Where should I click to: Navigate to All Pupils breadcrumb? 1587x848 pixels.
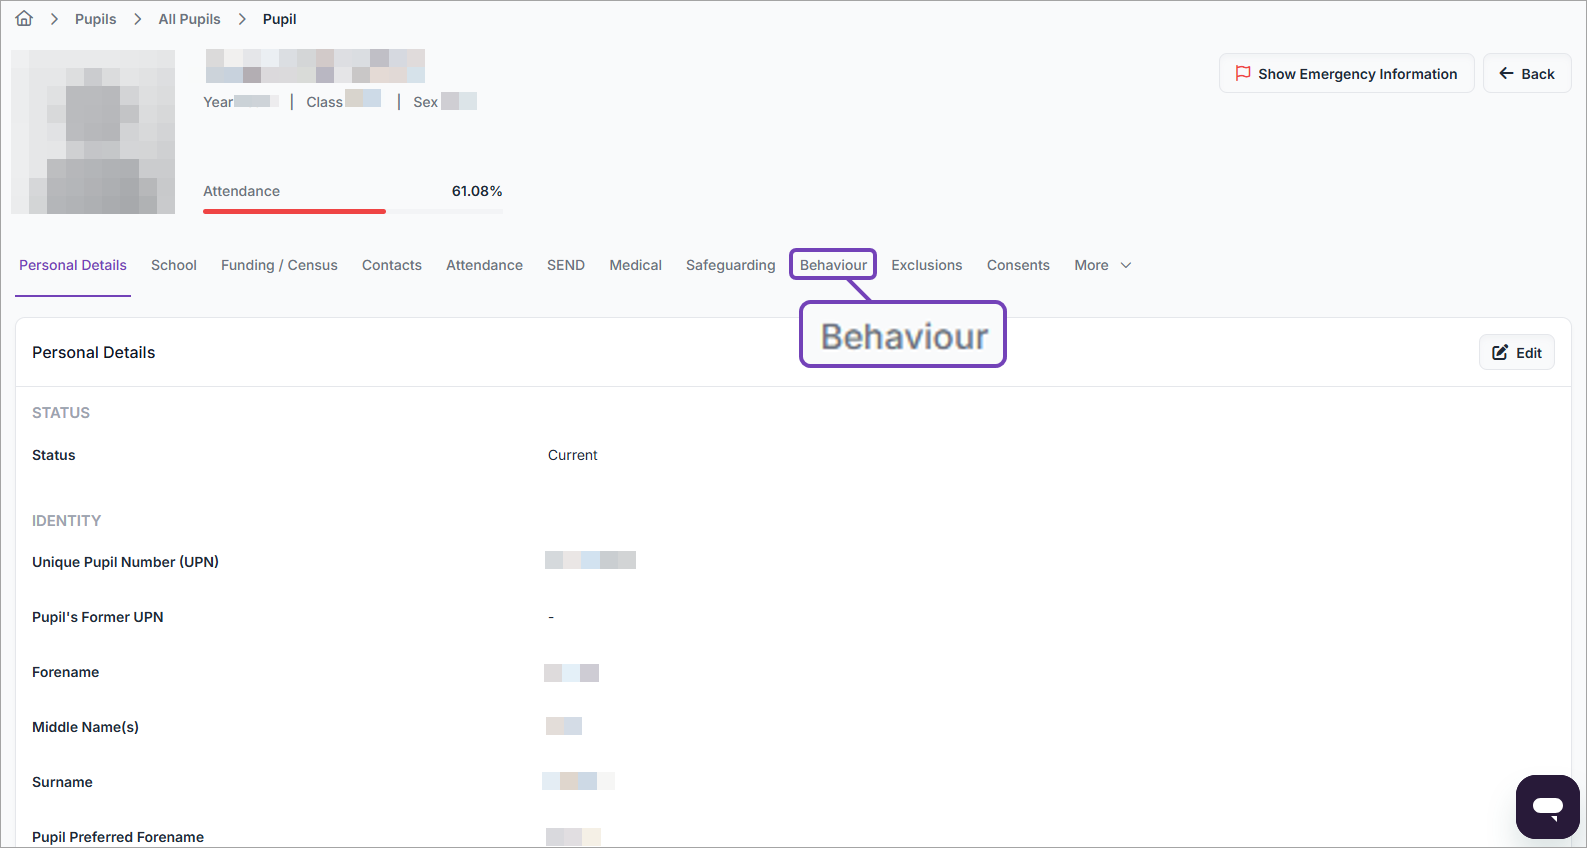coord(189,19)
